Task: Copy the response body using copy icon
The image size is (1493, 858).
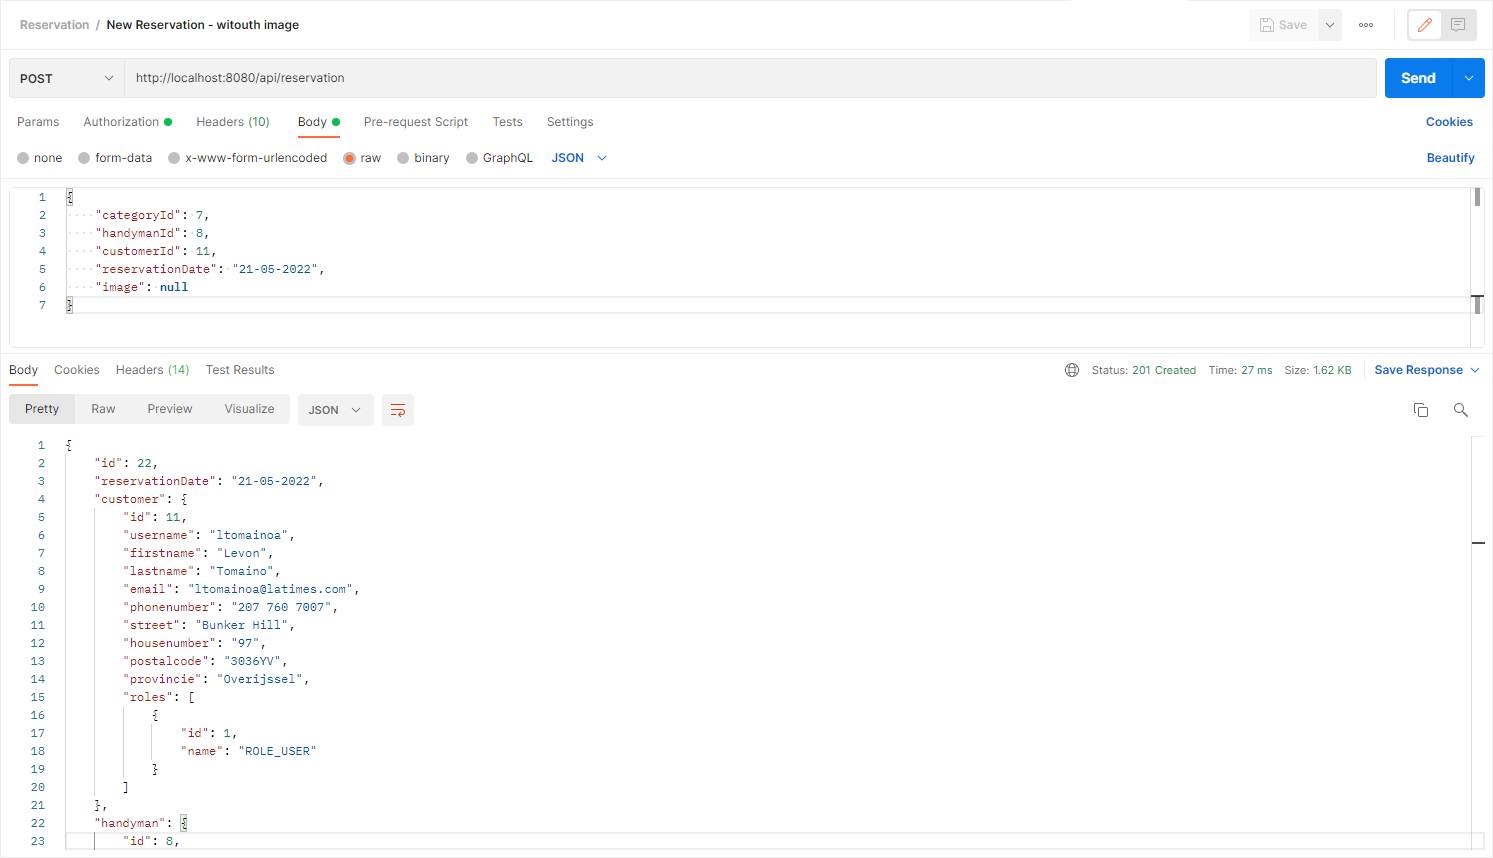Action: click(x=1421, y=409)
